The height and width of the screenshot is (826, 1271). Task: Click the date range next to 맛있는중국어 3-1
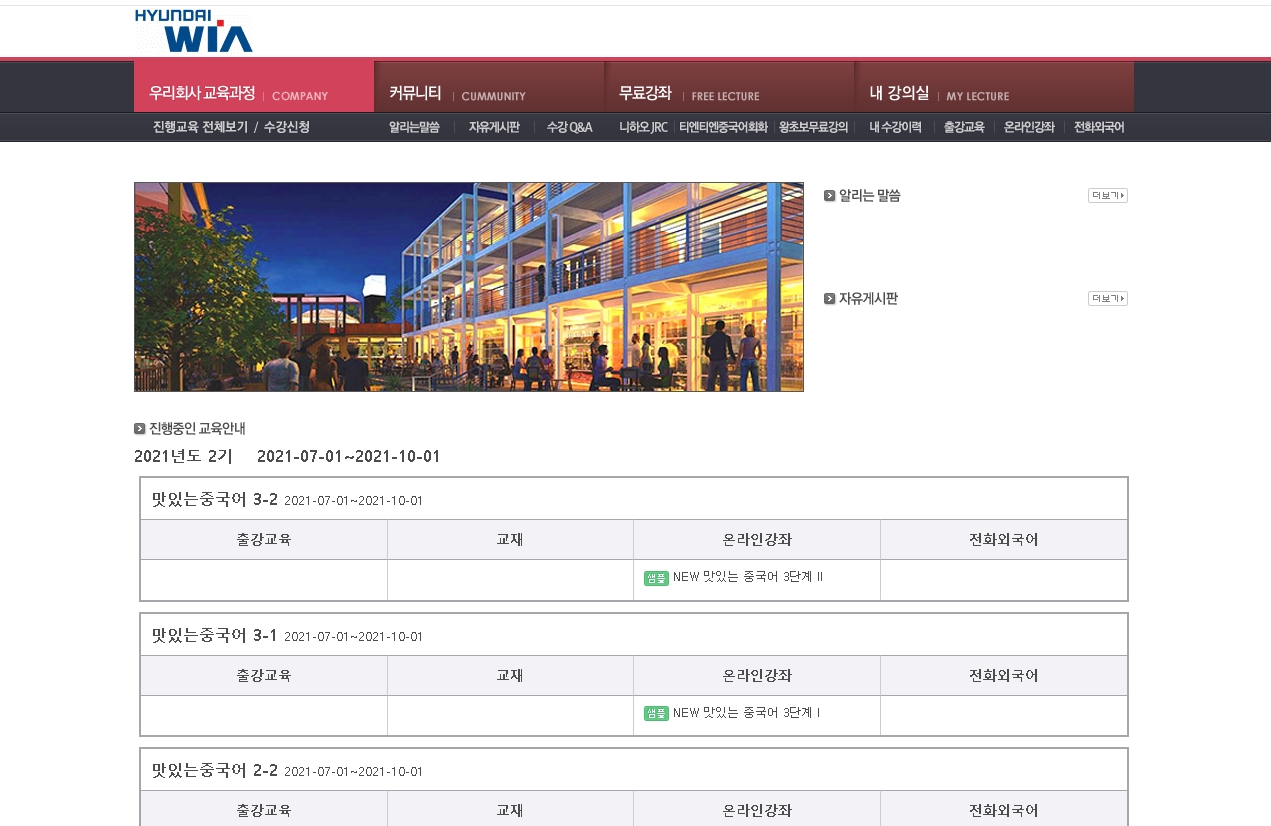pos(354,637)
